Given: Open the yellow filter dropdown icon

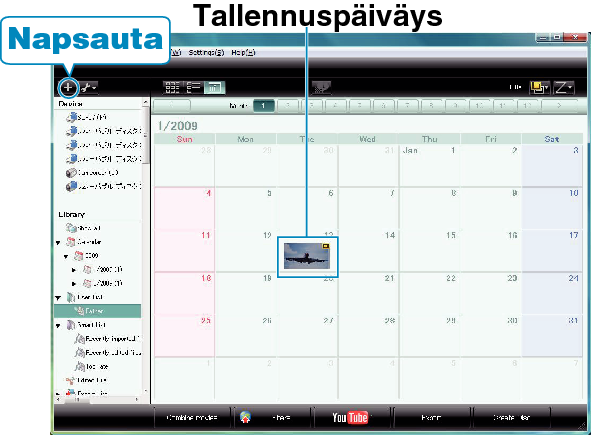Looking at the screenshot, I should click(539, 88).
